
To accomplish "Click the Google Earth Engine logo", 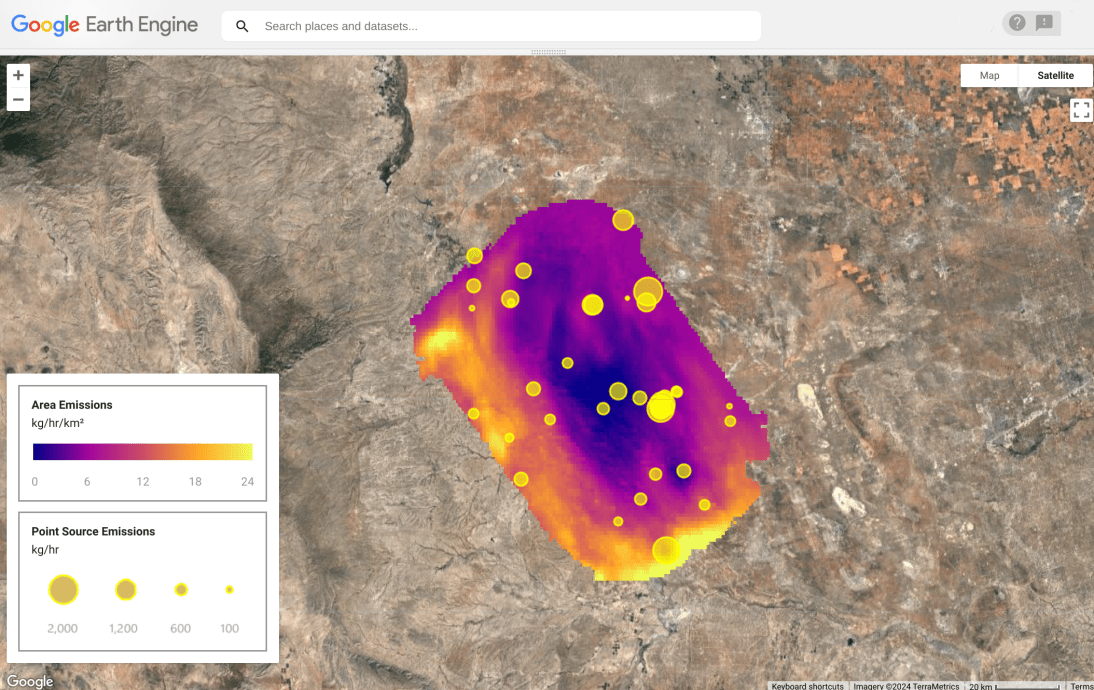I will (x=104, y=24).
